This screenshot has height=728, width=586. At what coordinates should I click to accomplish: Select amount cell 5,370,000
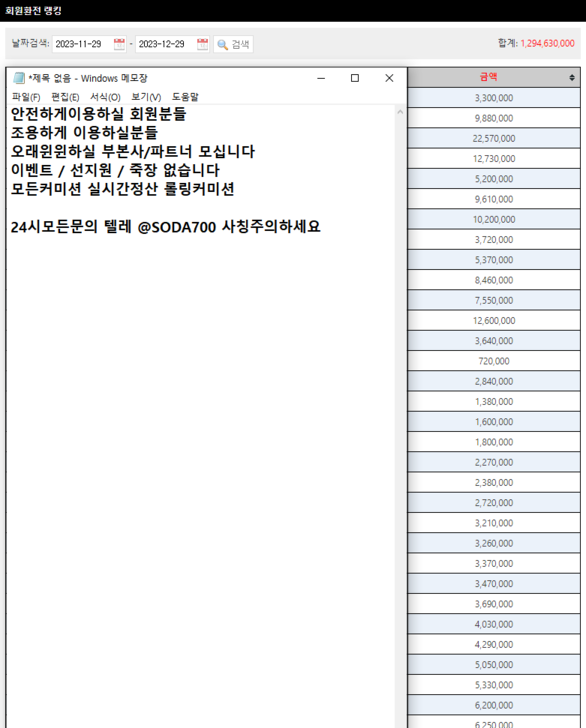[x=494, y=260]
